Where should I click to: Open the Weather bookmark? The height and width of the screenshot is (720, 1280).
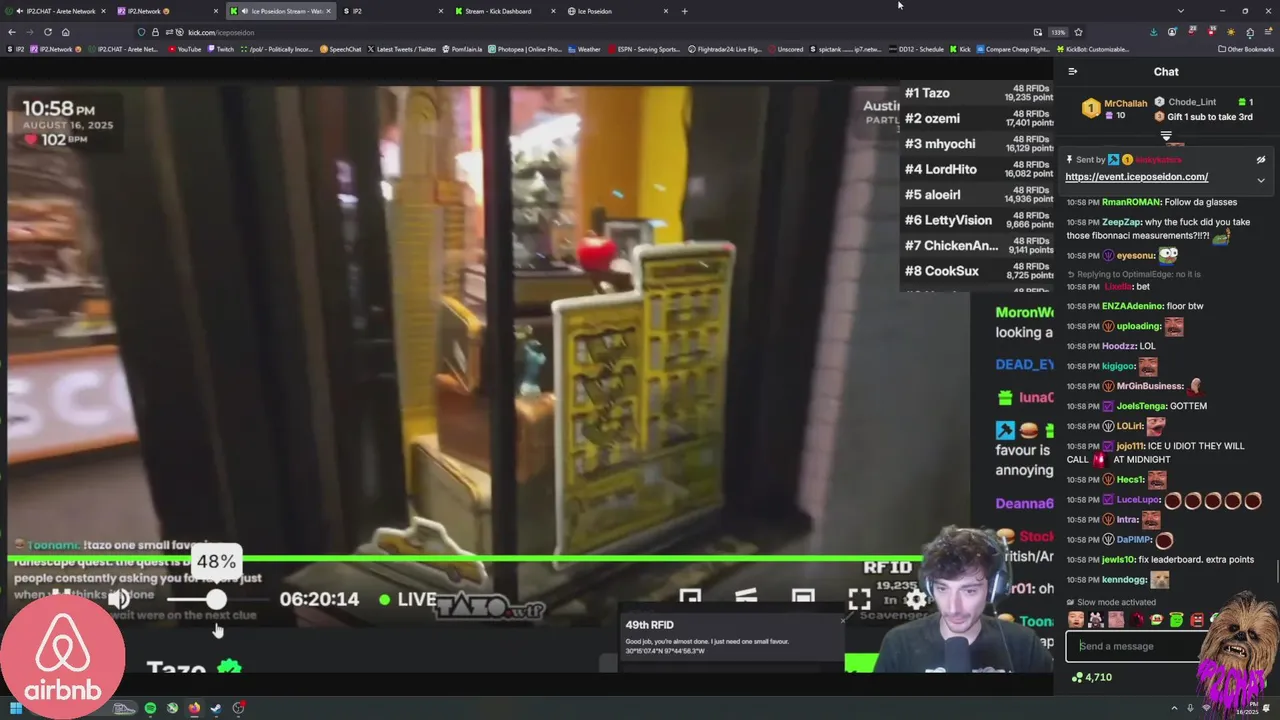583,49
